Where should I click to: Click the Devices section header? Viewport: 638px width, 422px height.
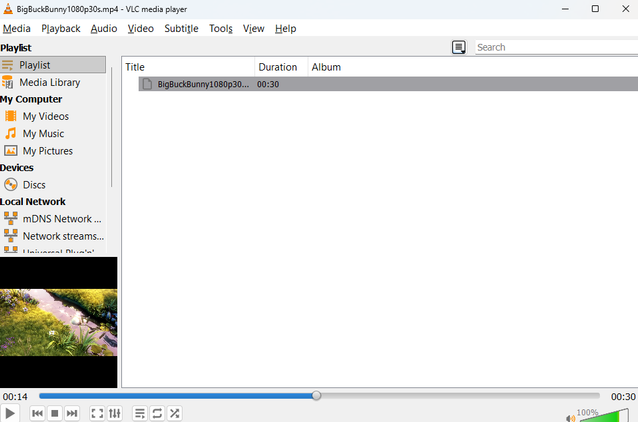tap(17, 168)
